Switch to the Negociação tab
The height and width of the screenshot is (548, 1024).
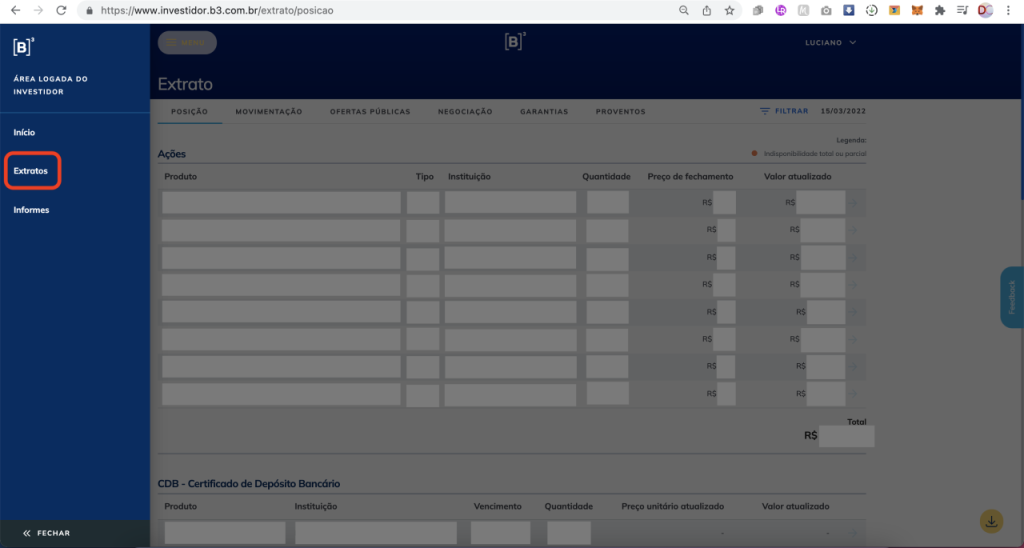coord(465,112)
